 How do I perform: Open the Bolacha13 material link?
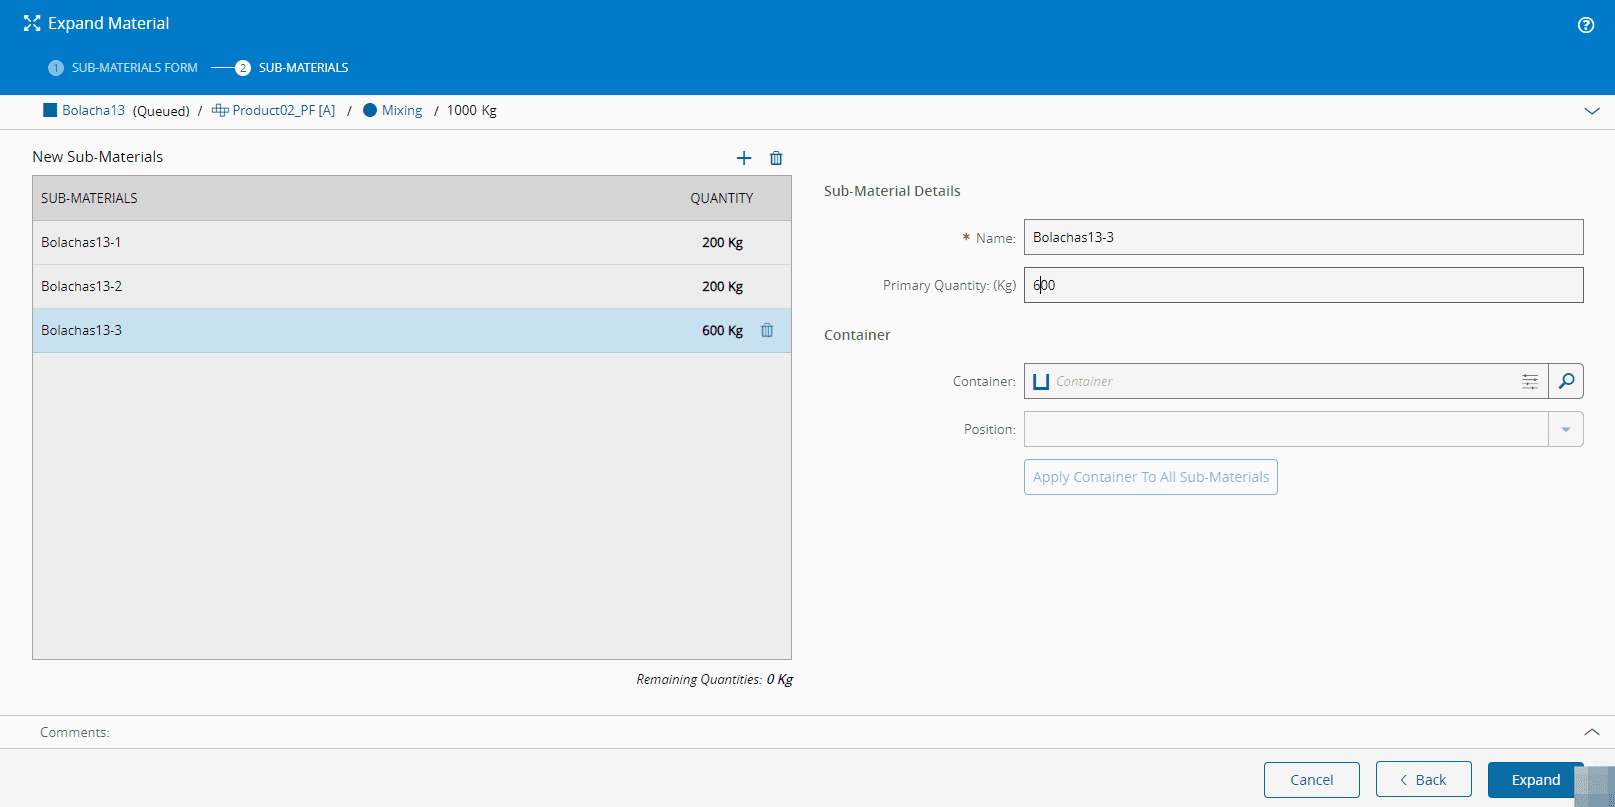point(93,110)
